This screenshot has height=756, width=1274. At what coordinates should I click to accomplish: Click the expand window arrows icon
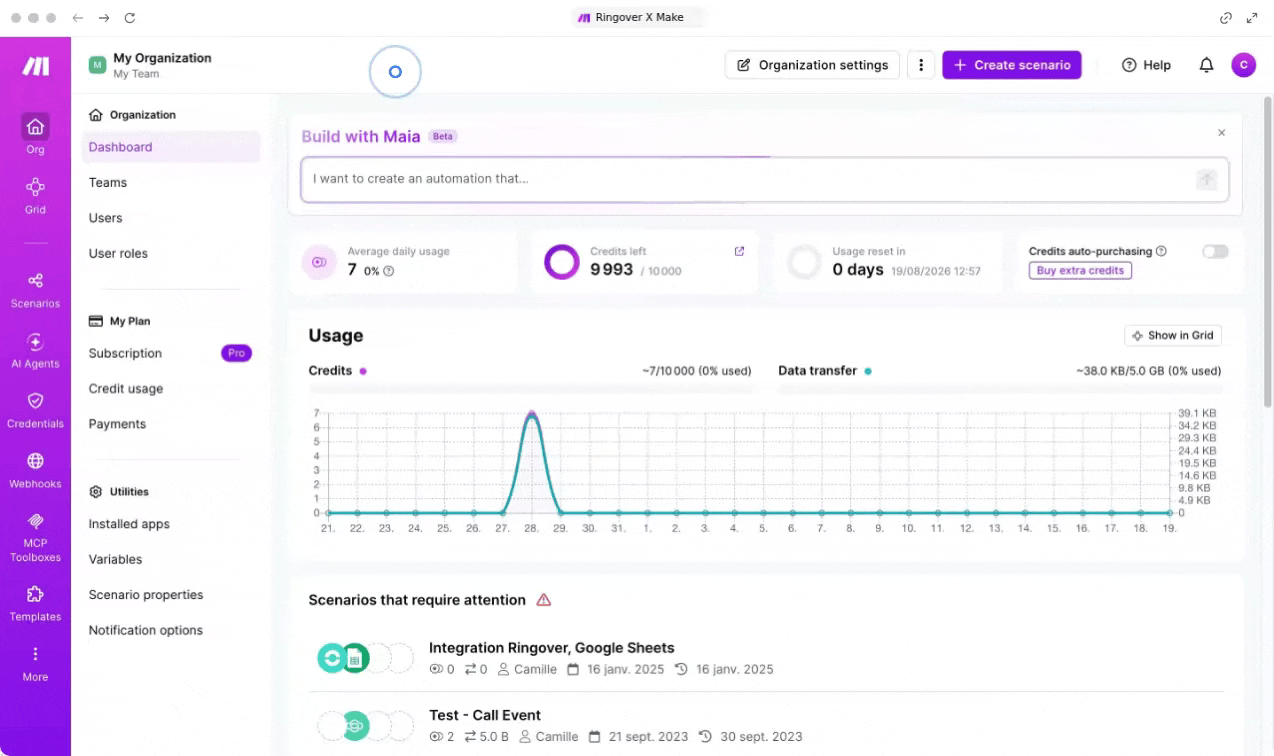tap(1252, 18)
